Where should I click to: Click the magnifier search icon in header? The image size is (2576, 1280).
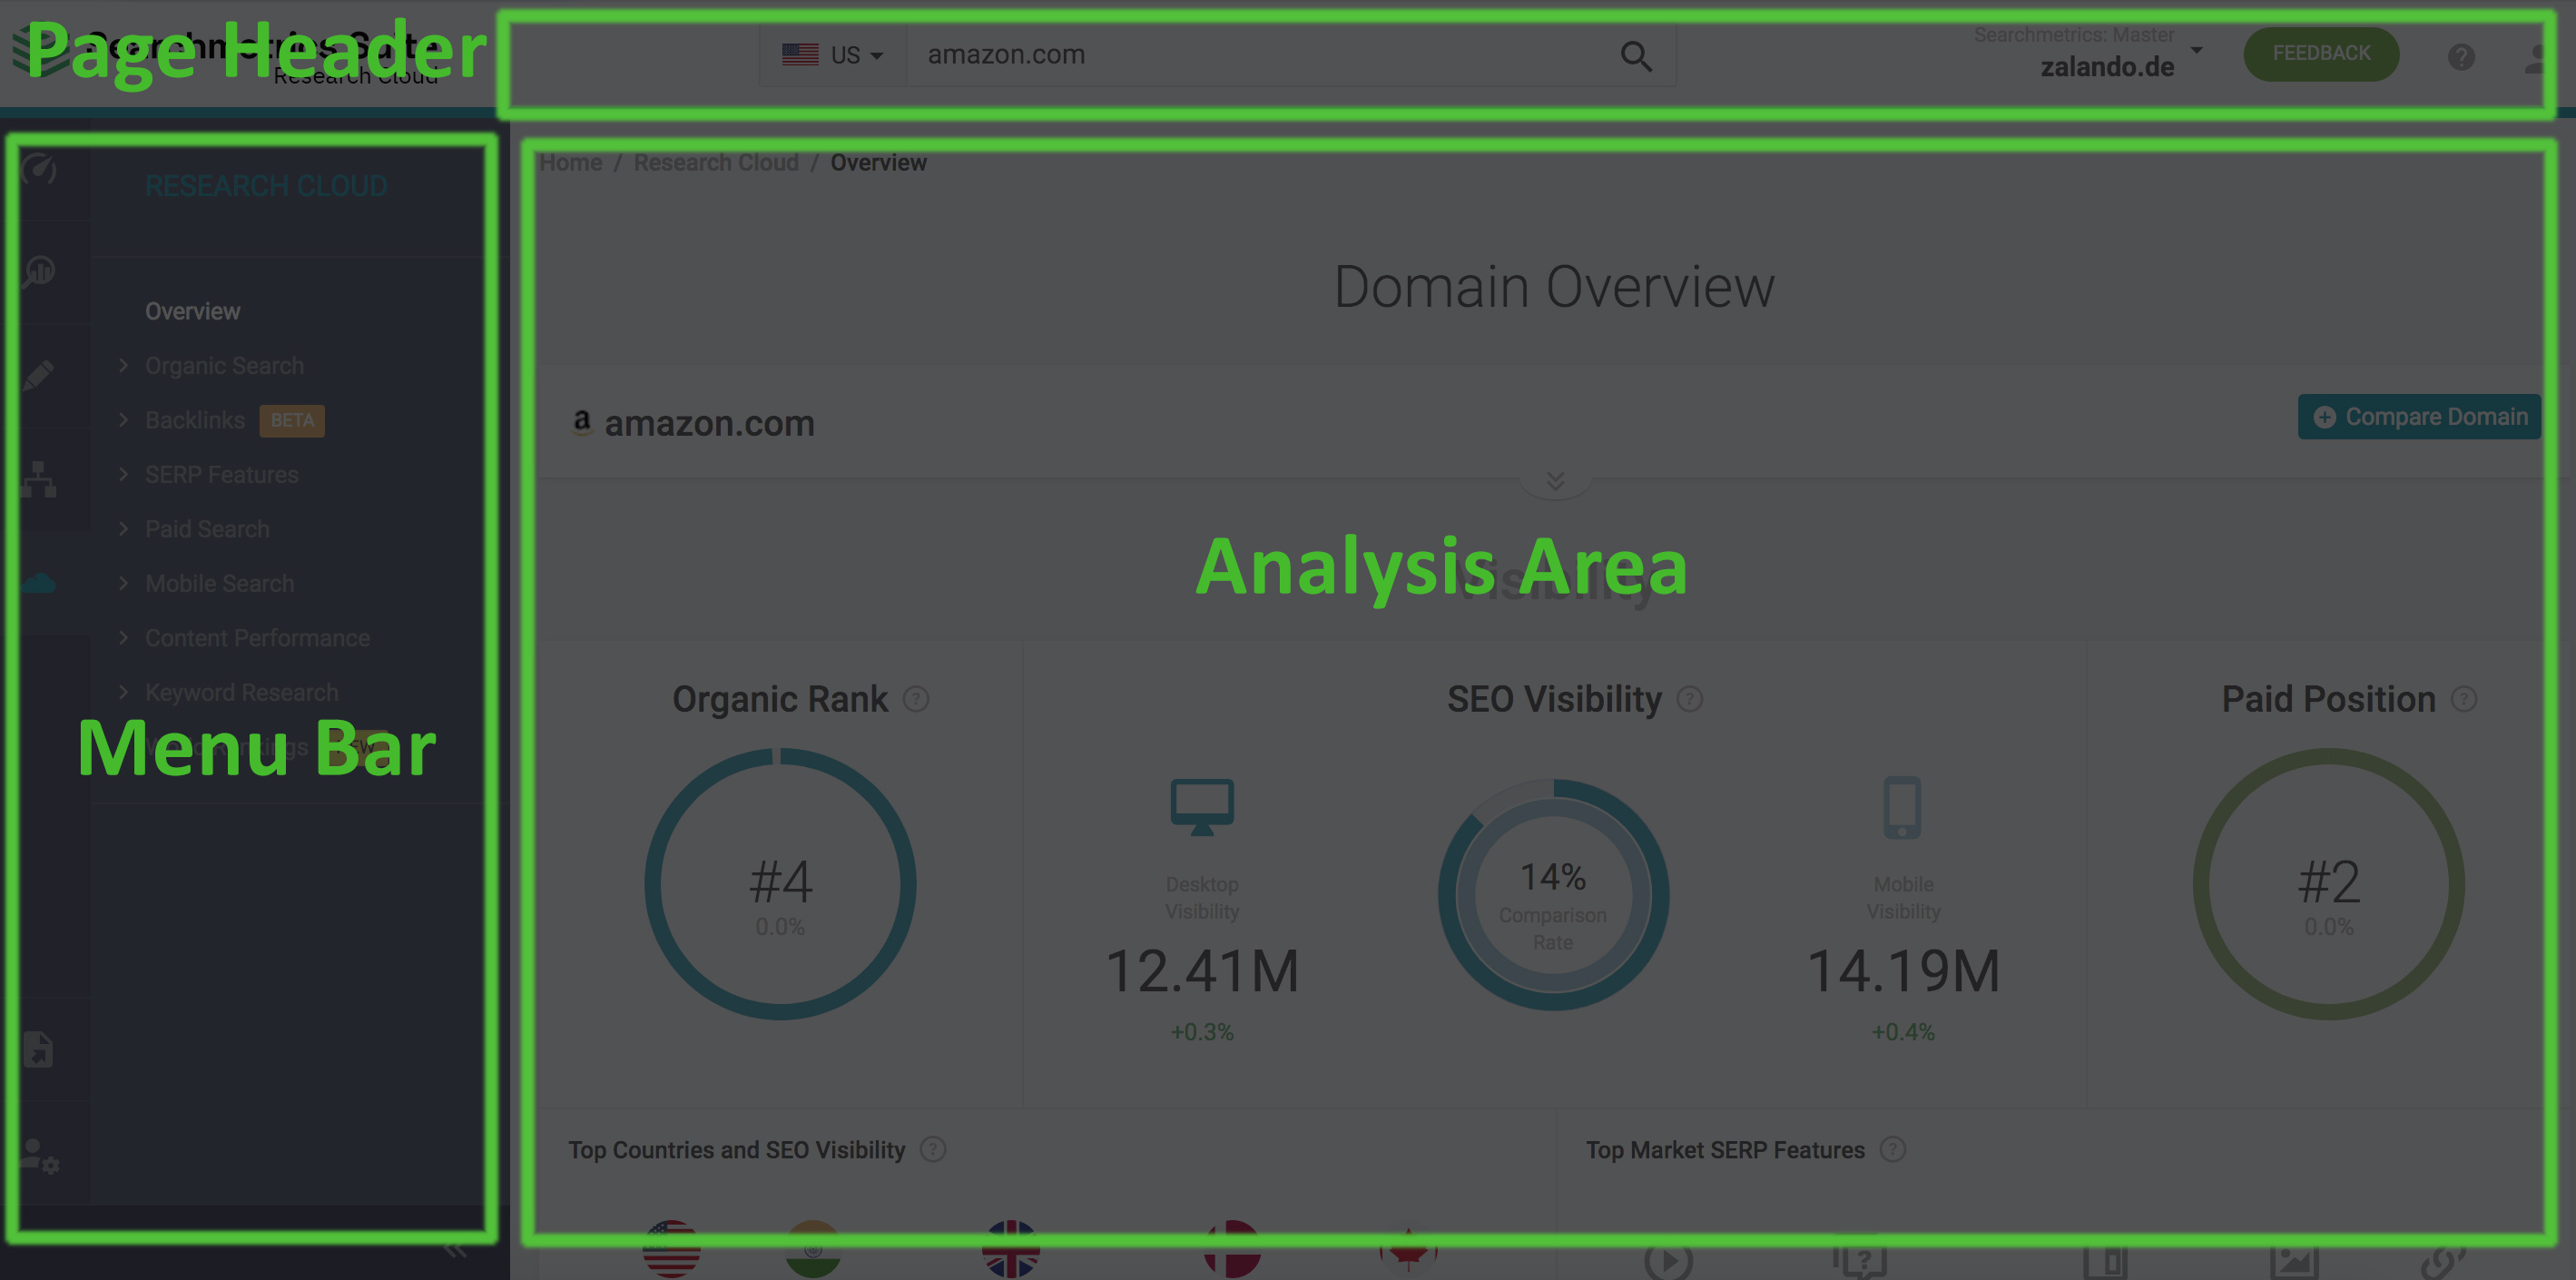coord(1636,56)
